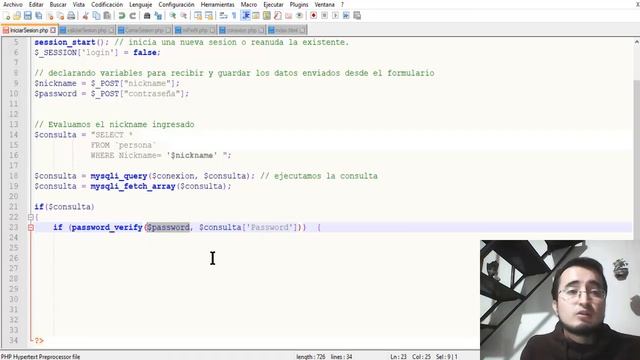640x360 pixels.
Task: Click 'mysqli_fetch_array' in line 19
Action: click(x=133, y=186)
